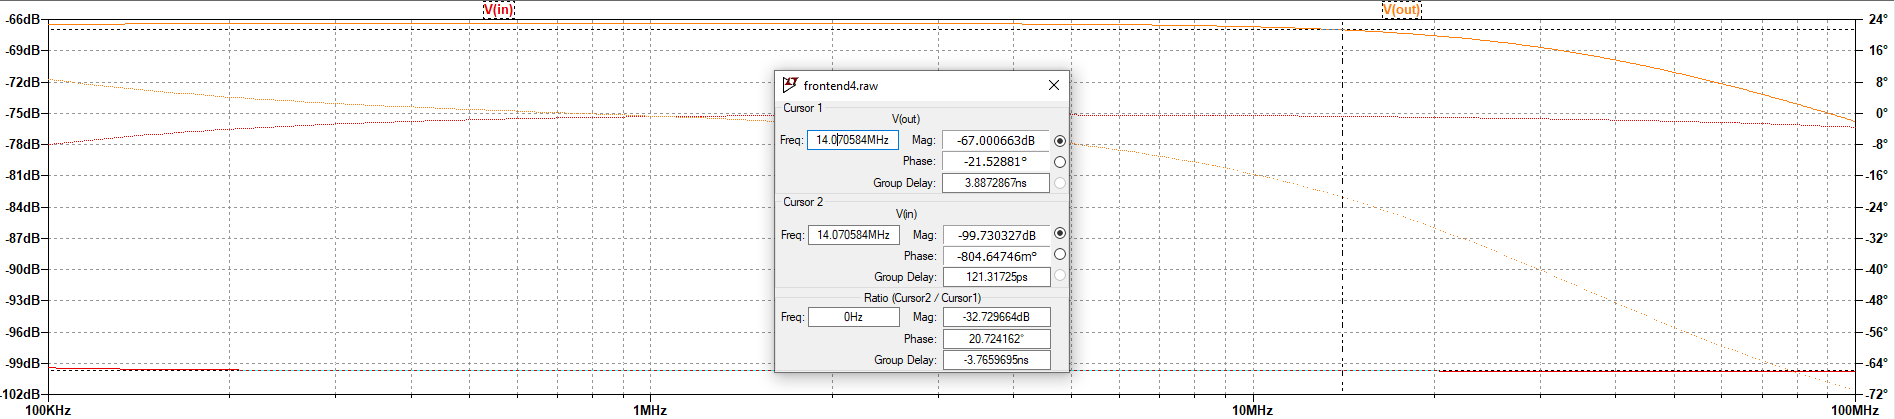Click the 1MHz frequency axis label
The image size is (1895, 419).
[x=650, y=410]
